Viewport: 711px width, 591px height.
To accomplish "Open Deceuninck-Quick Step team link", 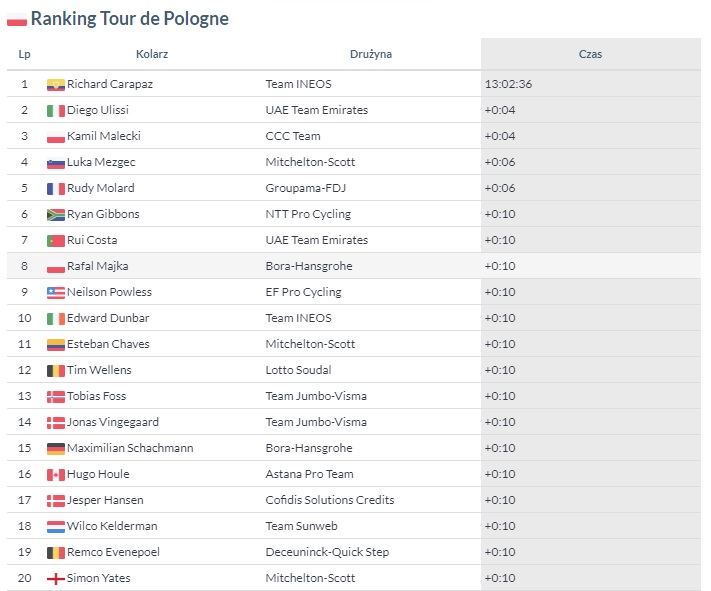I will pos(327,552).
